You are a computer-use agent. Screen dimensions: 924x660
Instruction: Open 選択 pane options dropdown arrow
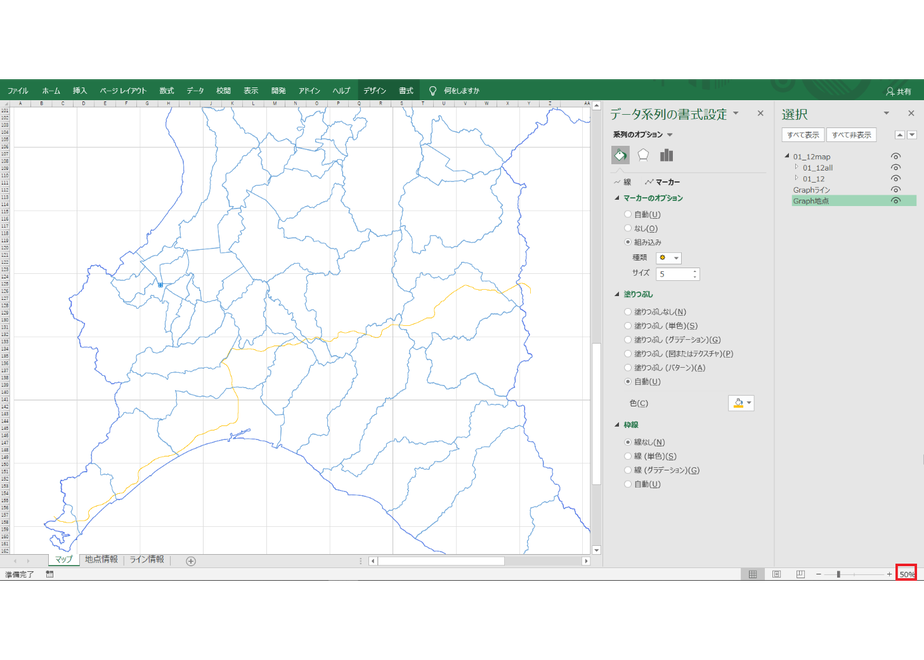(886, 113)
